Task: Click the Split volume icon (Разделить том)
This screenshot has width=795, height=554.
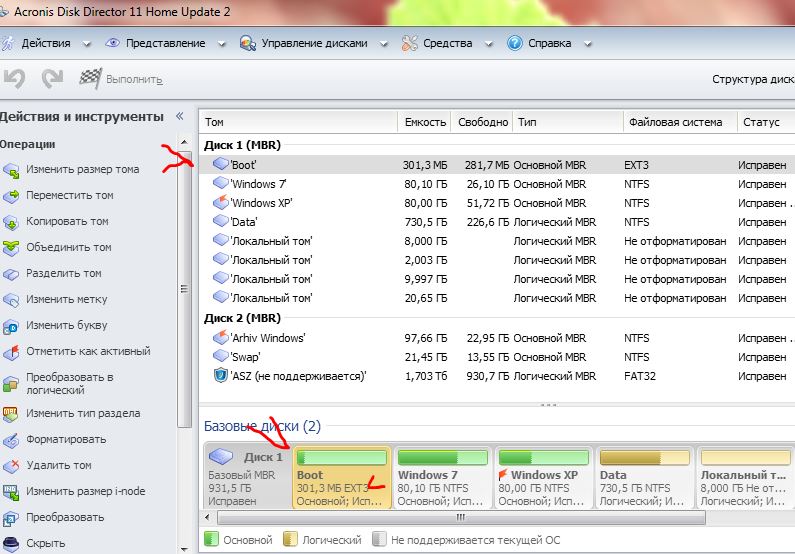Action: pyautogui.click(x=11, y=274)
